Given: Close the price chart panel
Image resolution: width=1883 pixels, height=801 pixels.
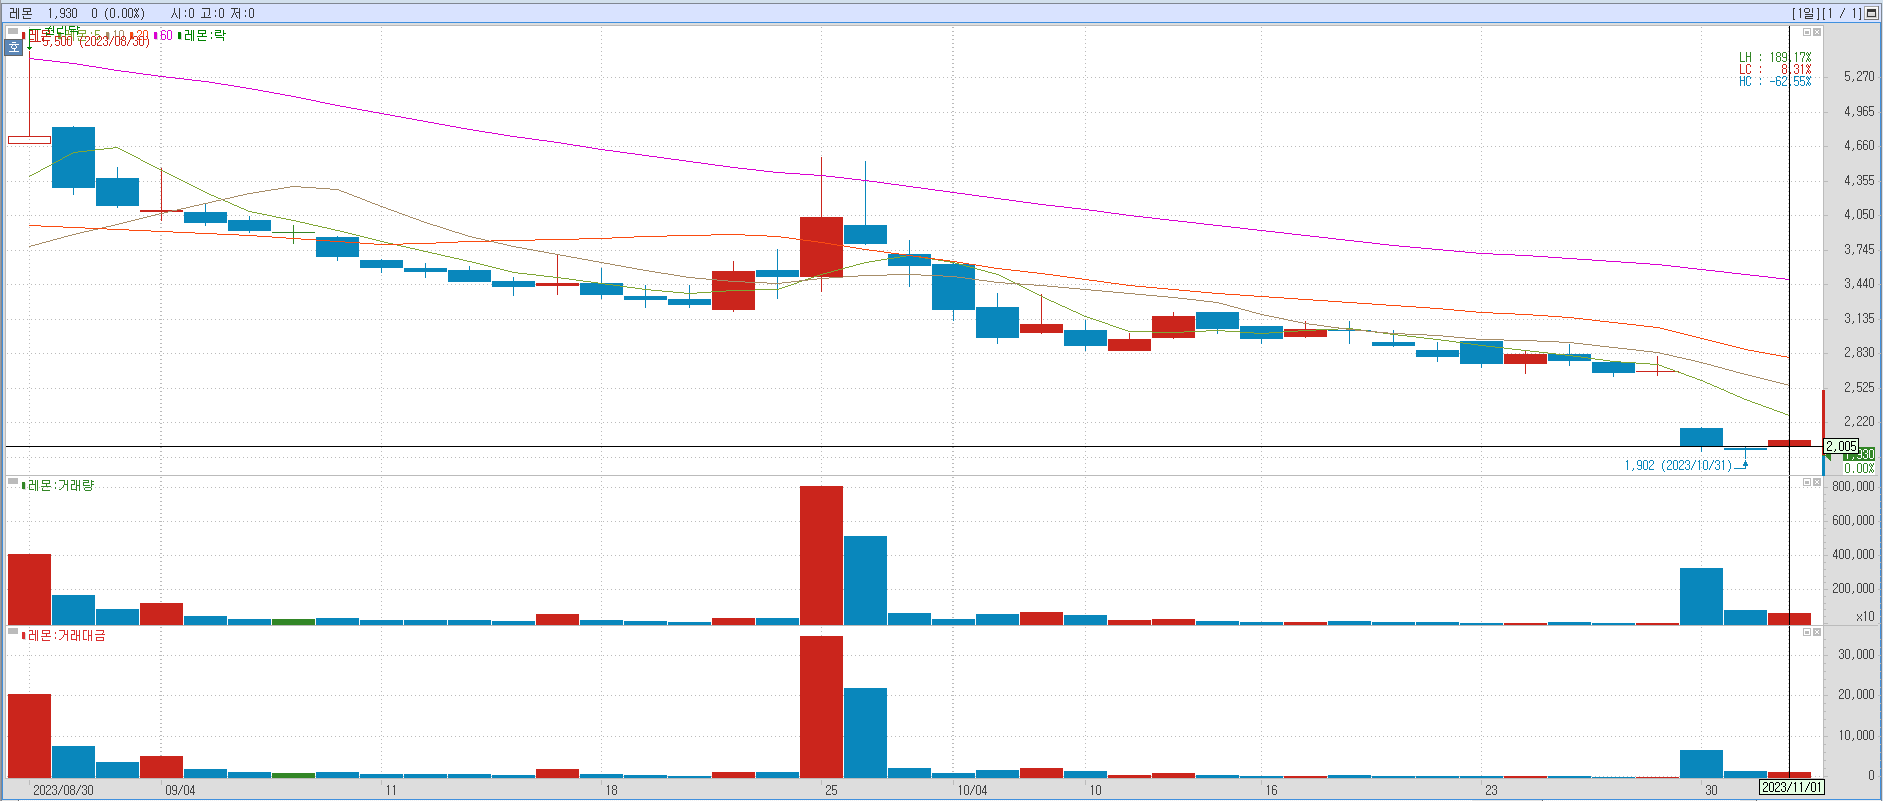Looking at the screenshot, I should coord(1817,32).
